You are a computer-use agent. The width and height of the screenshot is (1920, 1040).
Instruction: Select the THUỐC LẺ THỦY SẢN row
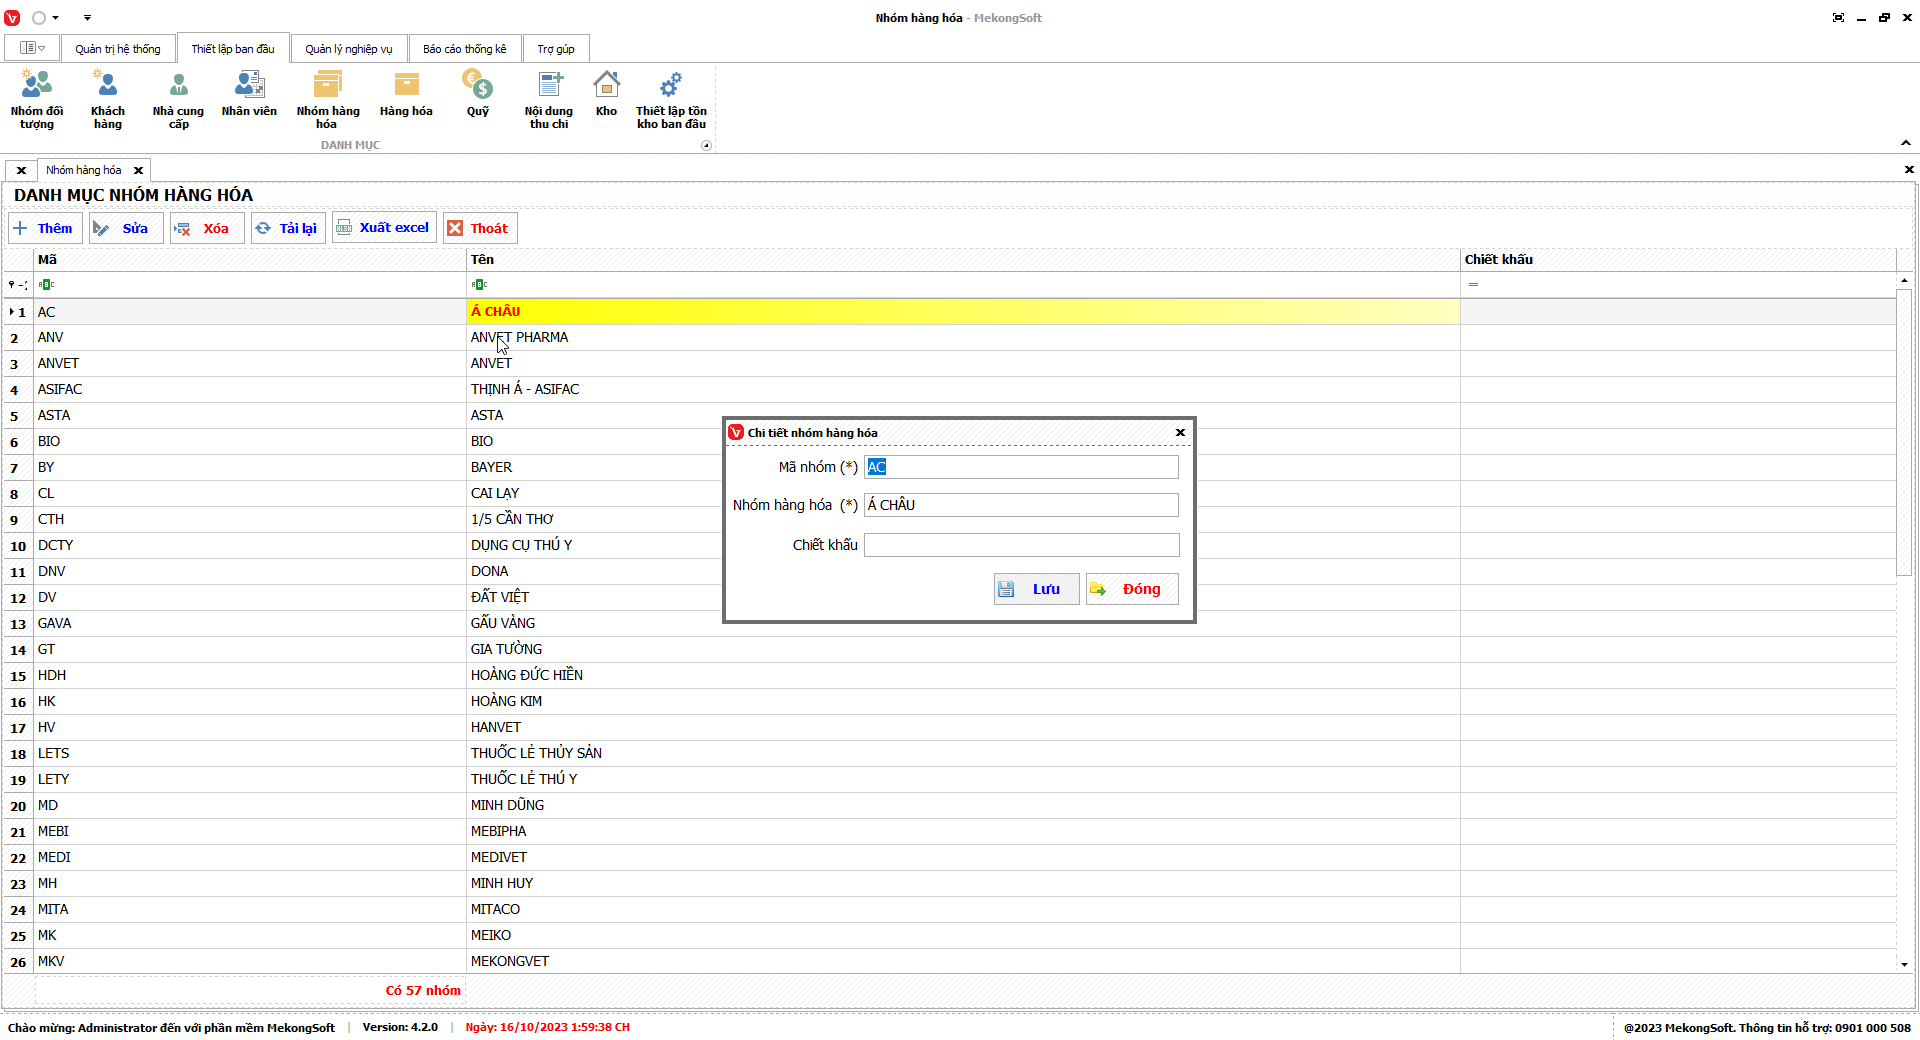pos(949,754)
